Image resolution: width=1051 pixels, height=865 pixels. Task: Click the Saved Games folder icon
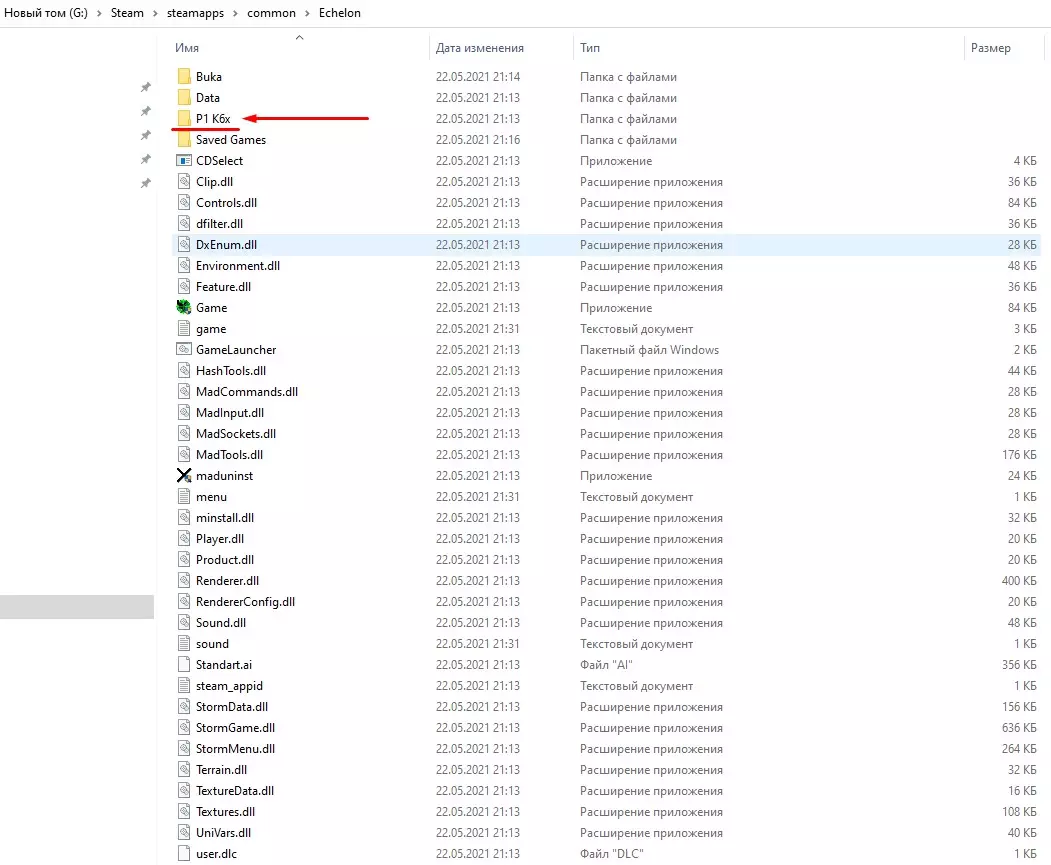[x=184, y=139]
